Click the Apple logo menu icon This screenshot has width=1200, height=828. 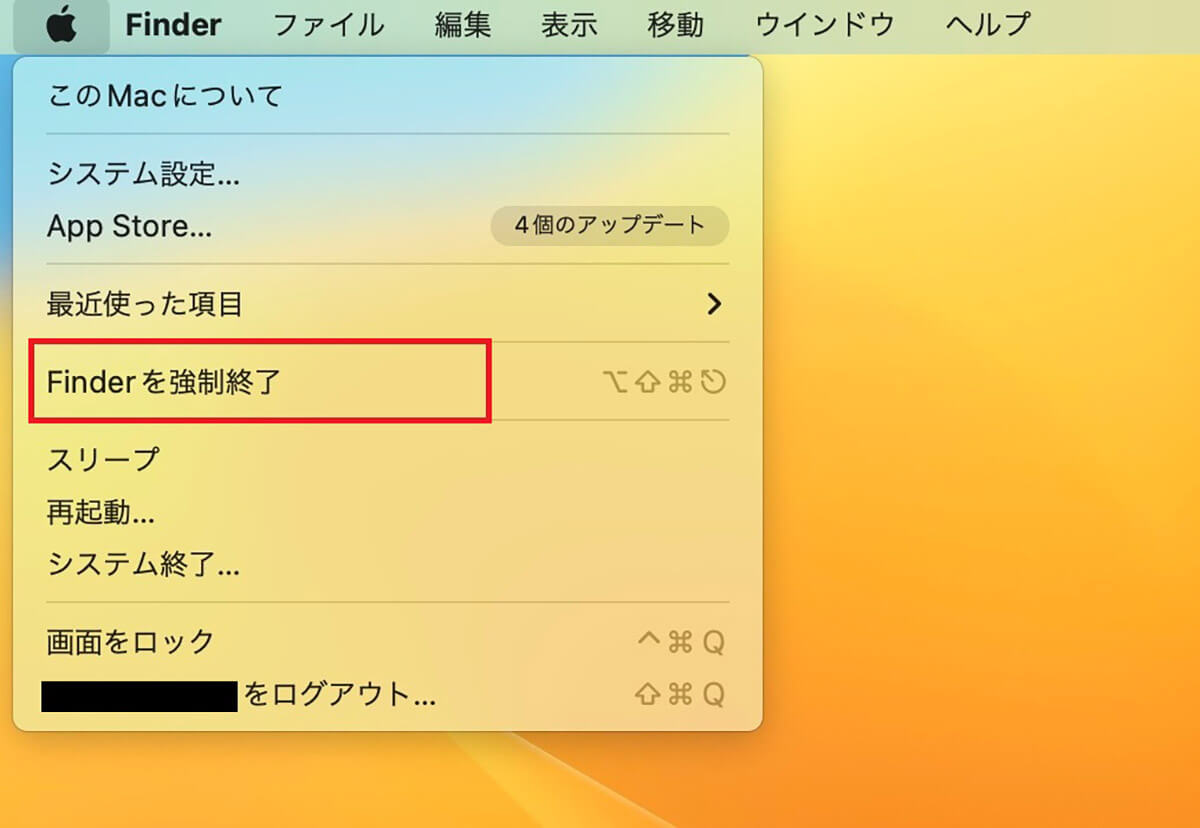61,24
